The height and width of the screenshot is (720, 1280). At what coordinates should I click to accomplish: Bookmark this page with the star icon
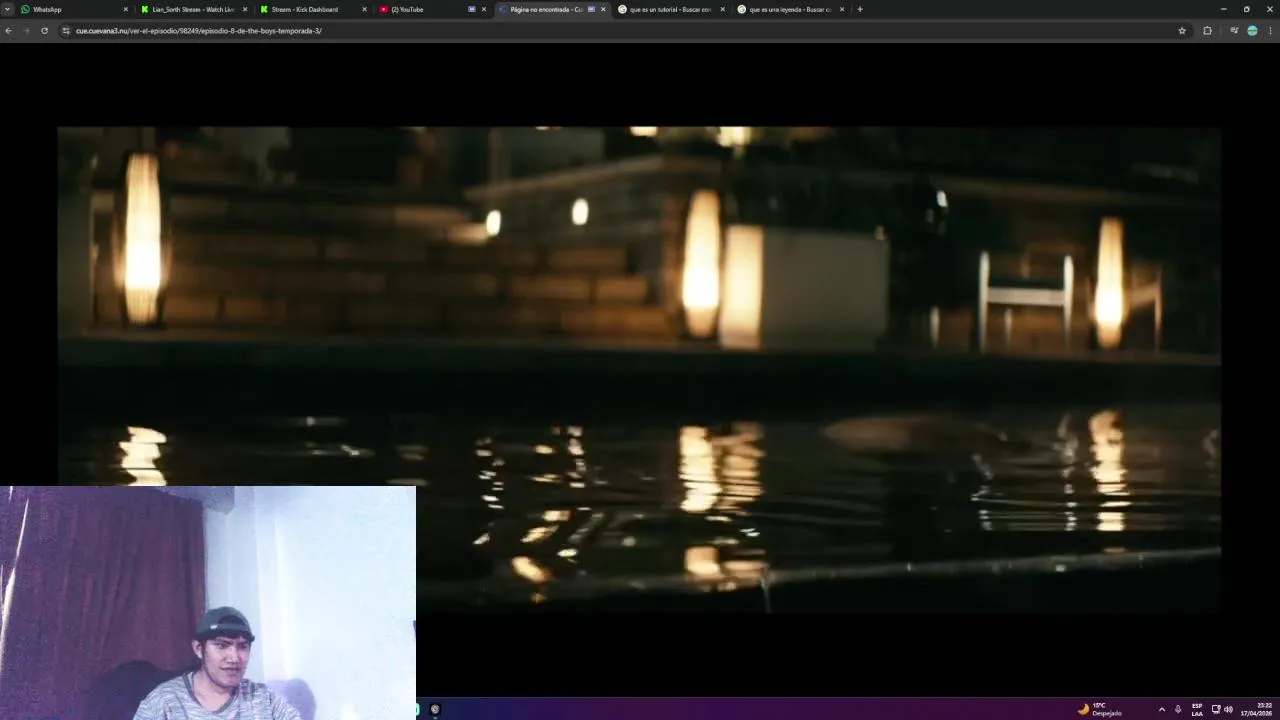click(1182, 31)
